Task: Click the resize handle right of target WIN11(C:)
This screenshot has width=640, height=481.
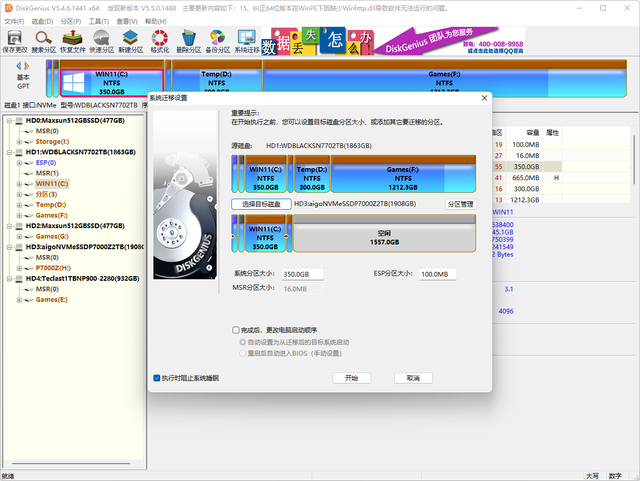Action: coord(286,236)
